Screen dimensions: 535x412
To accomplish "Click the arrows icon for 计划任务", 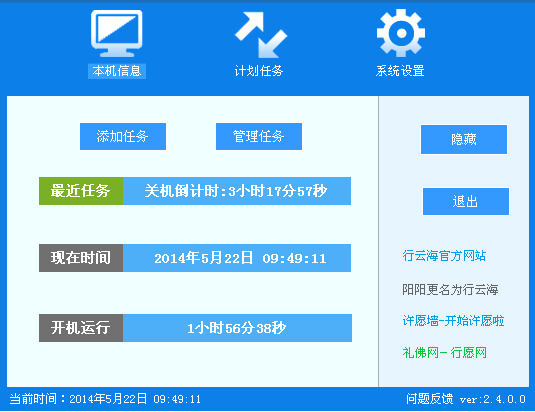I will 261,34.
